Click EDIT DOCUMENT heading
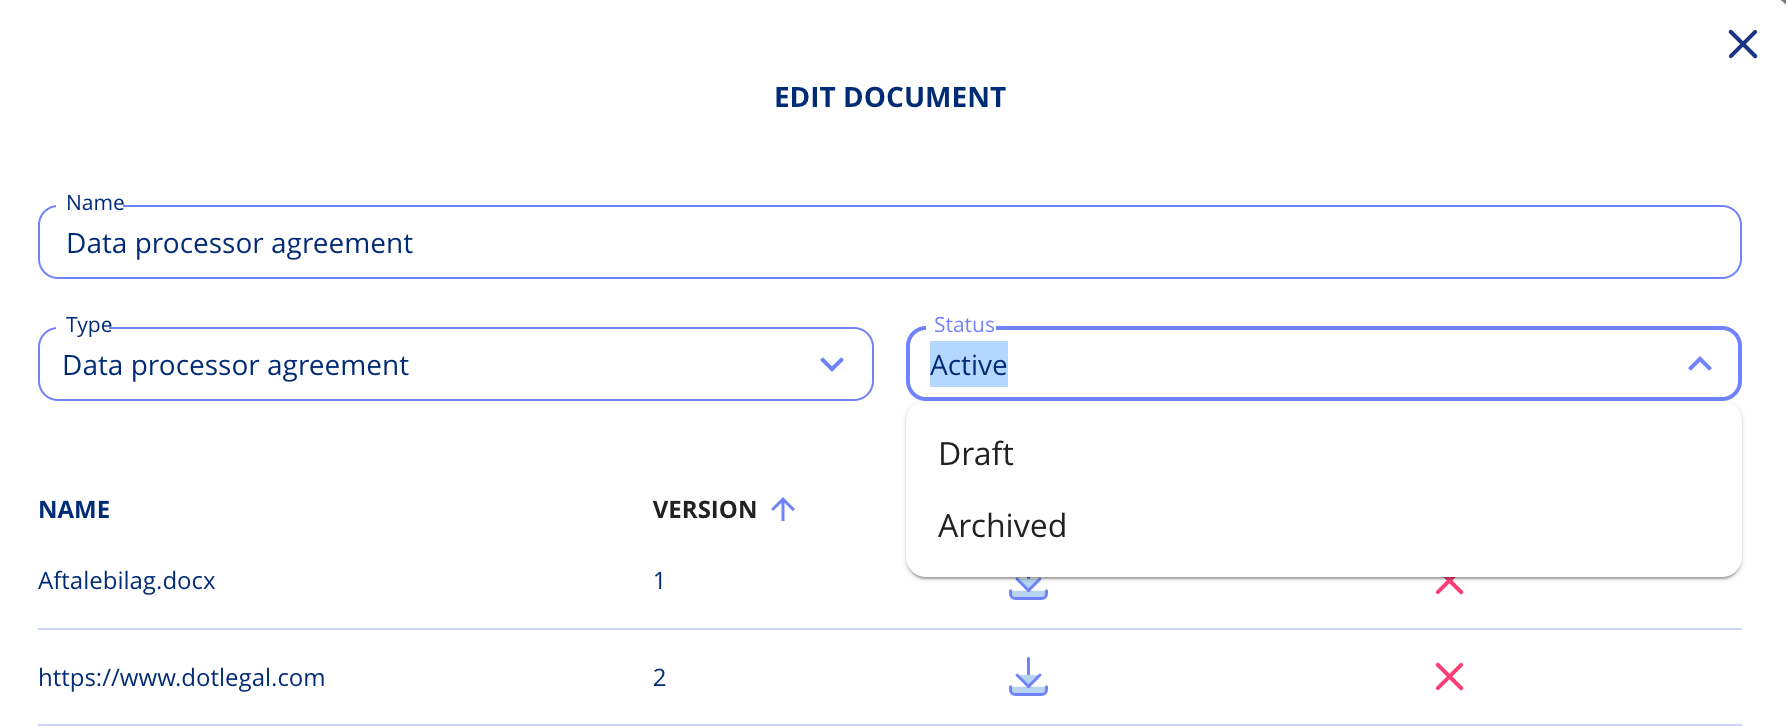The width and height of the screenshot is (1786, 726). (890, 97)
